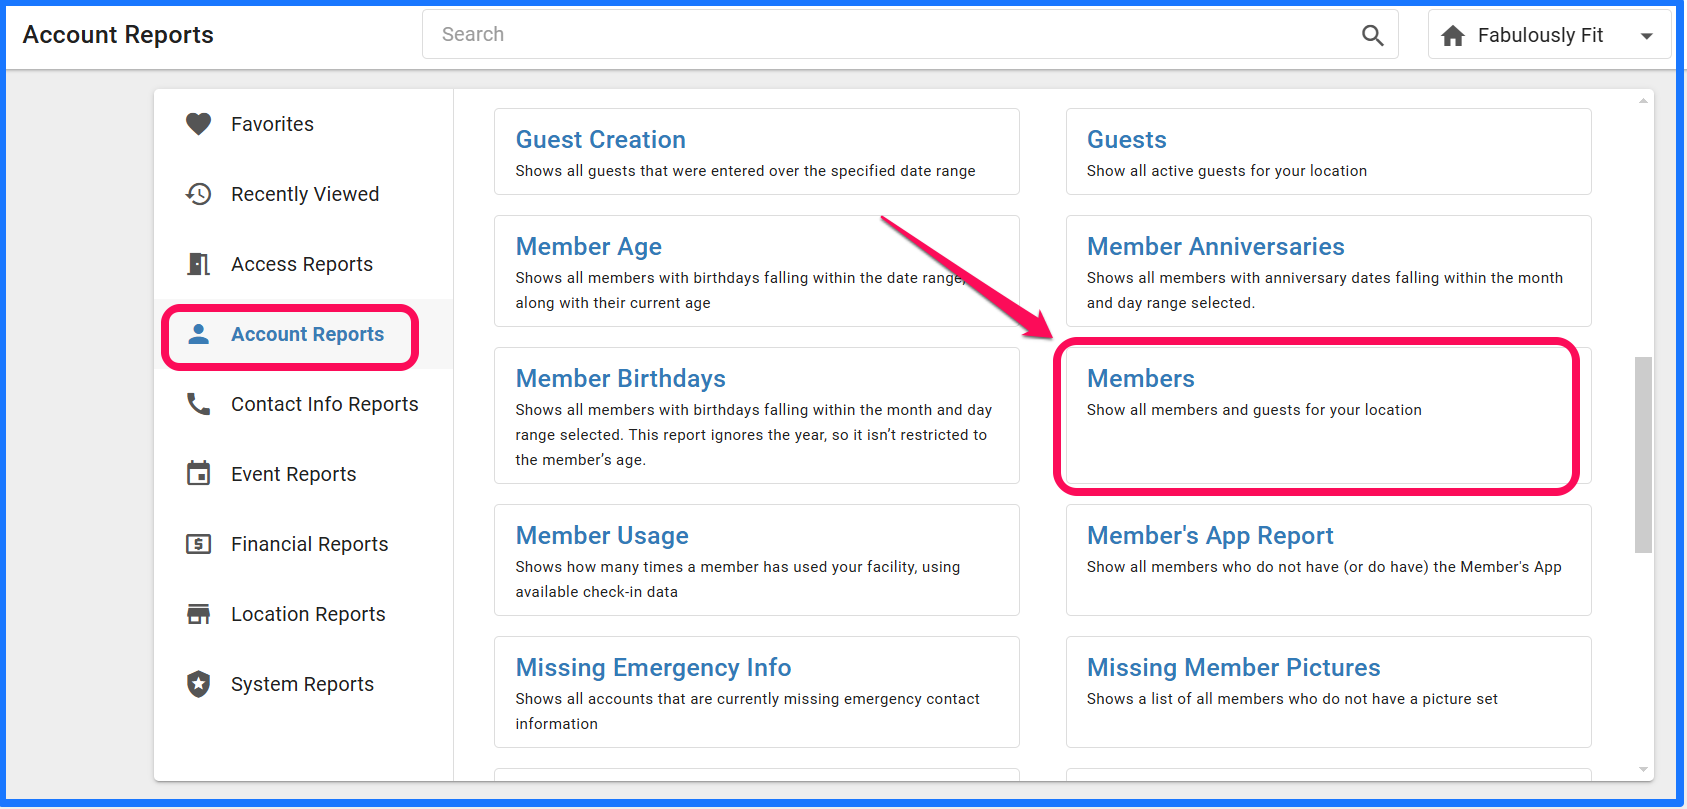Open the Favorites sidebar section
Viewport: 1687px width, 809px height.
304,124
